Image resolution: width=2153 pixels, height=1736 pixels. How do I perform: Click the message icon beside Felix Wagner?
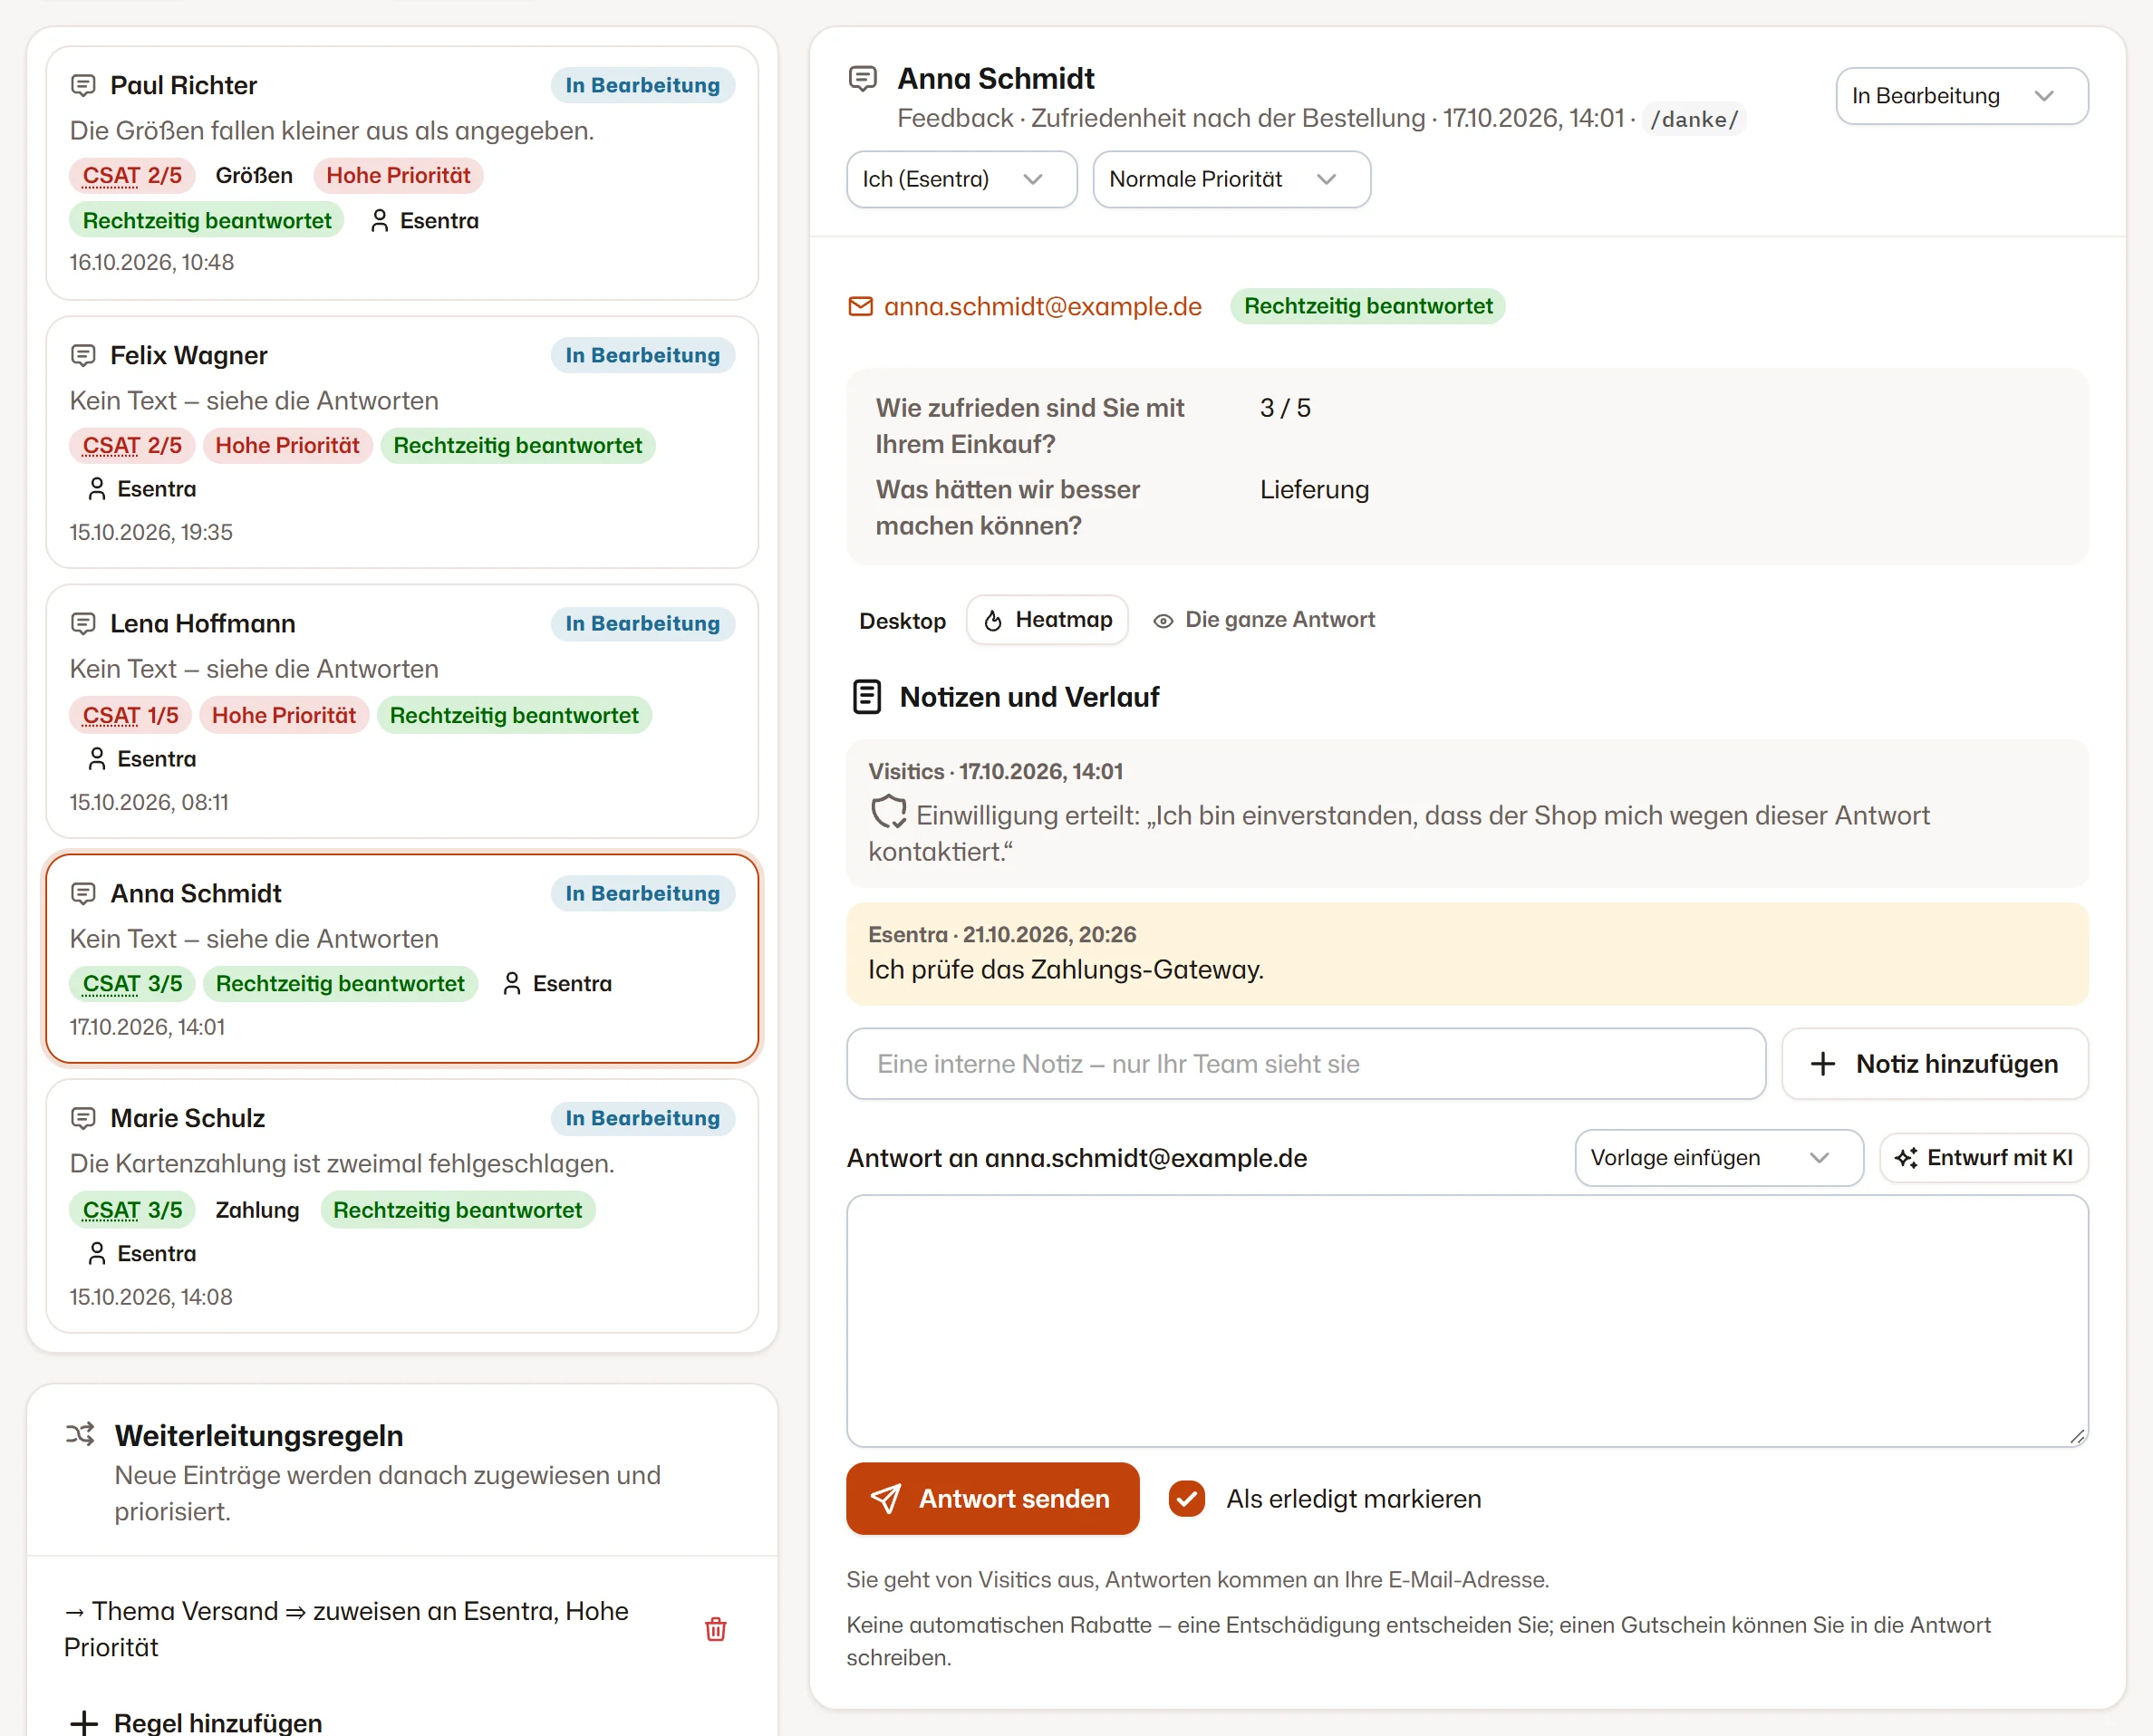[x=84, y=356]
